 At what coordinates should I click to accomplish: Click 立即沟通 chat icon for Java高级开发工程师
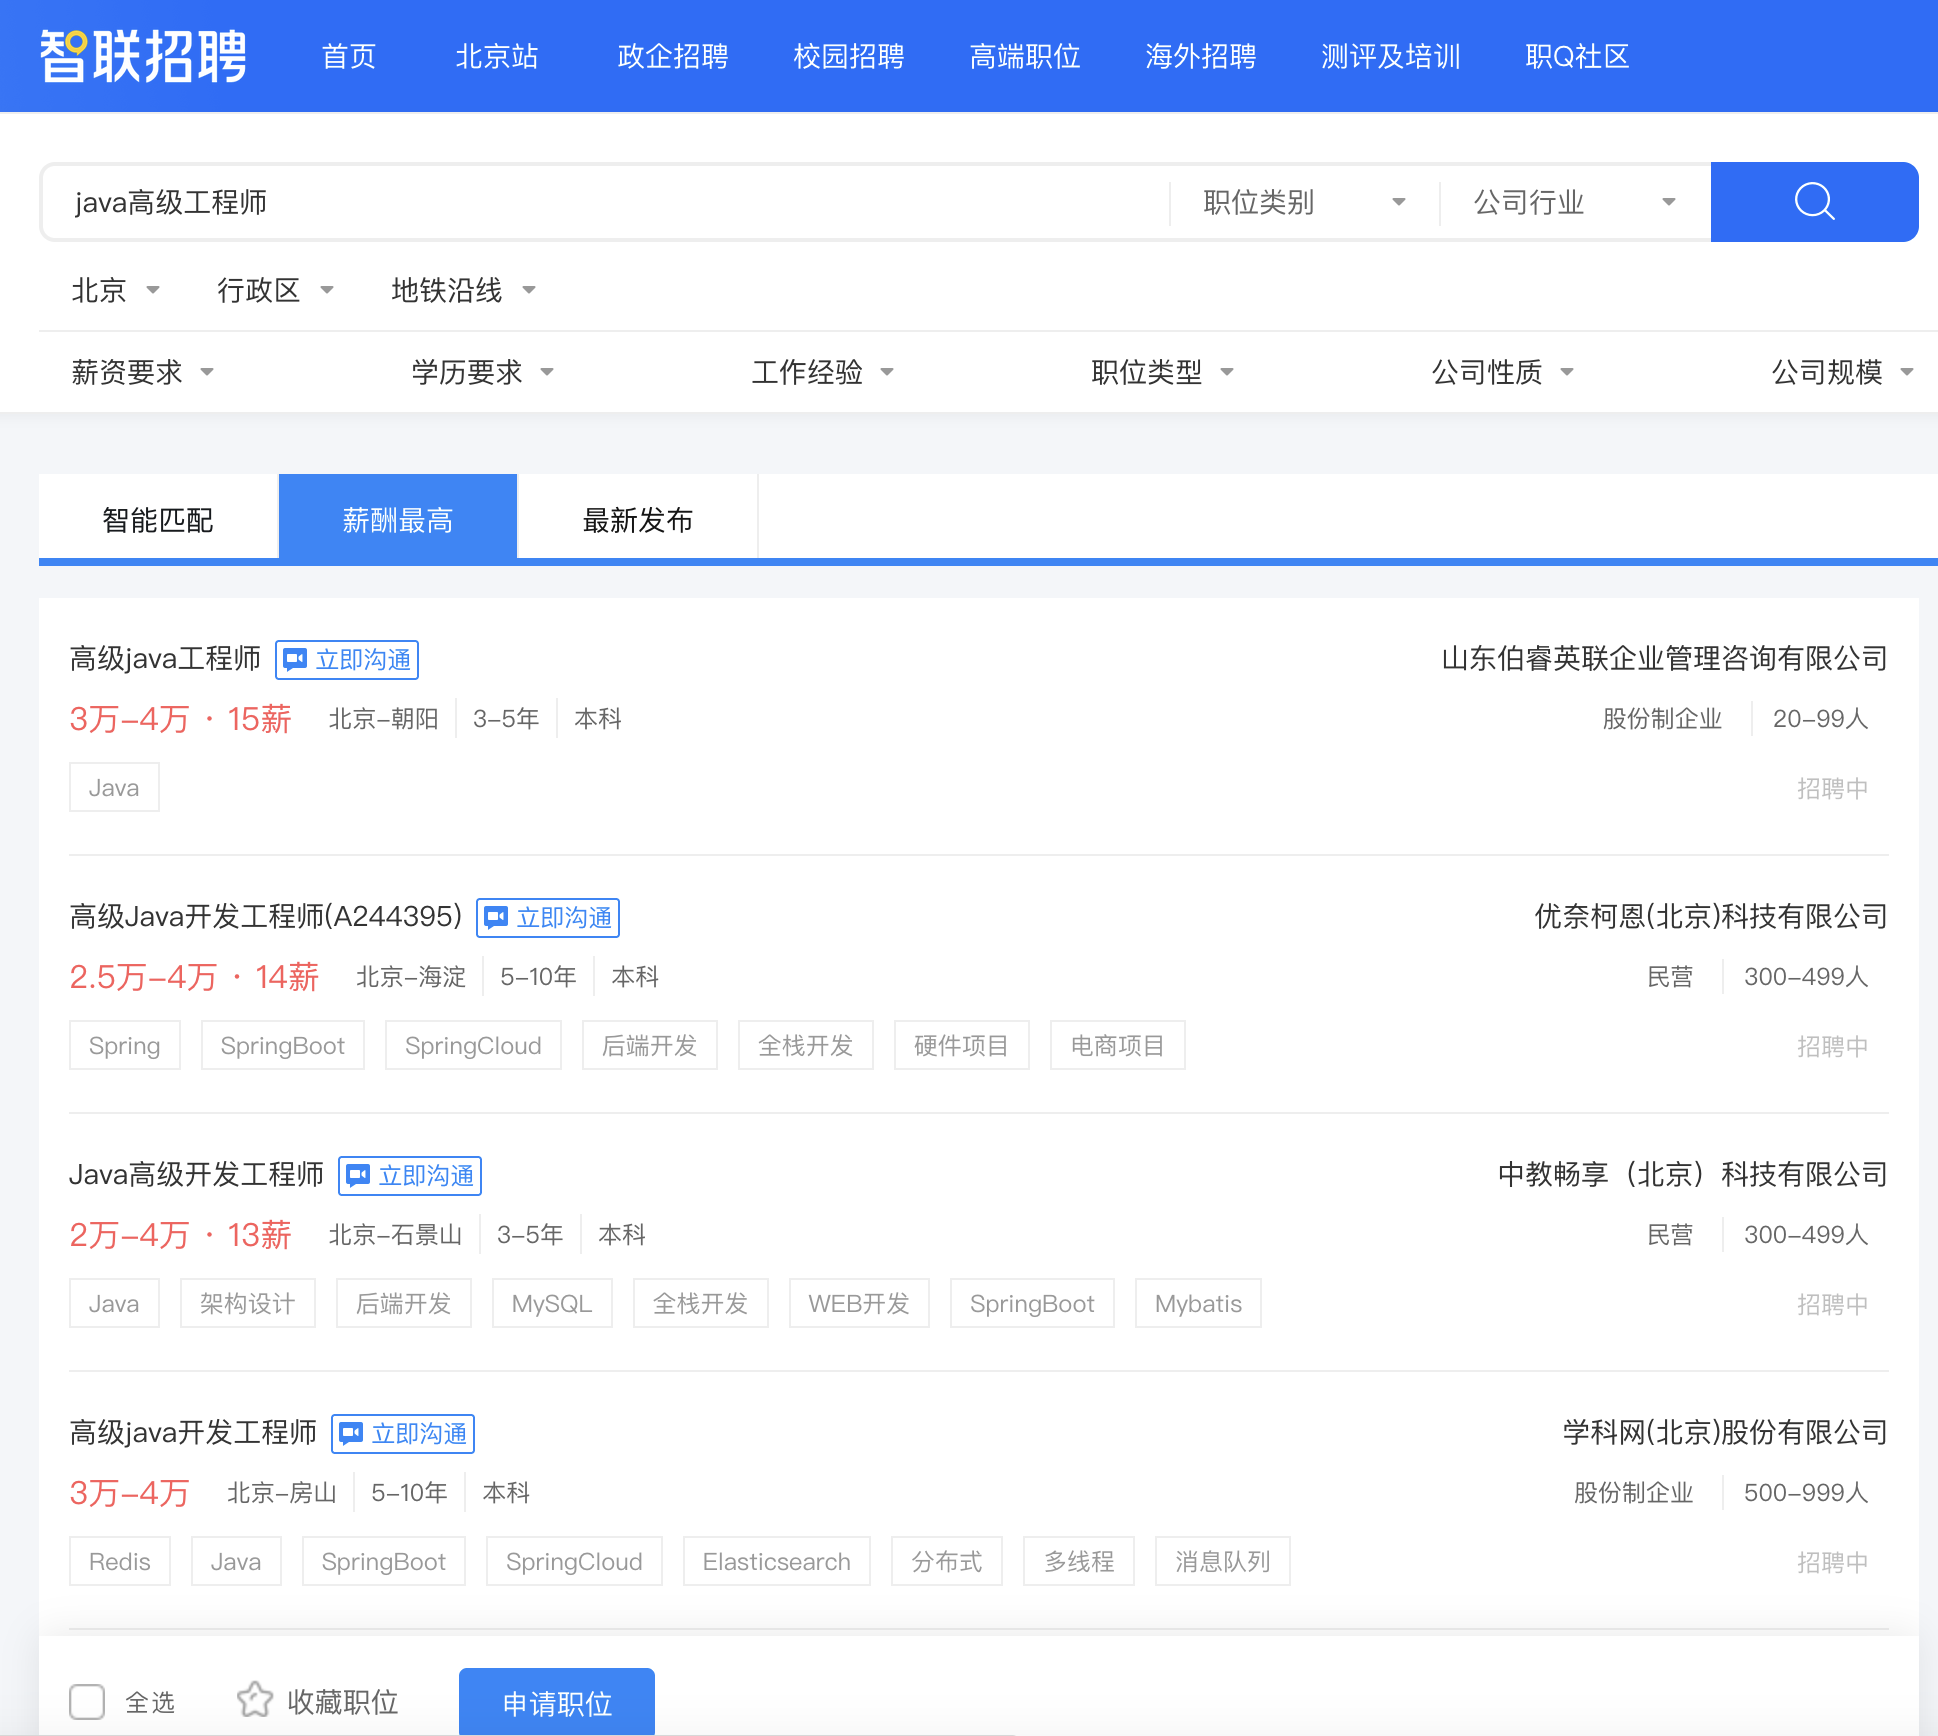358,1176
